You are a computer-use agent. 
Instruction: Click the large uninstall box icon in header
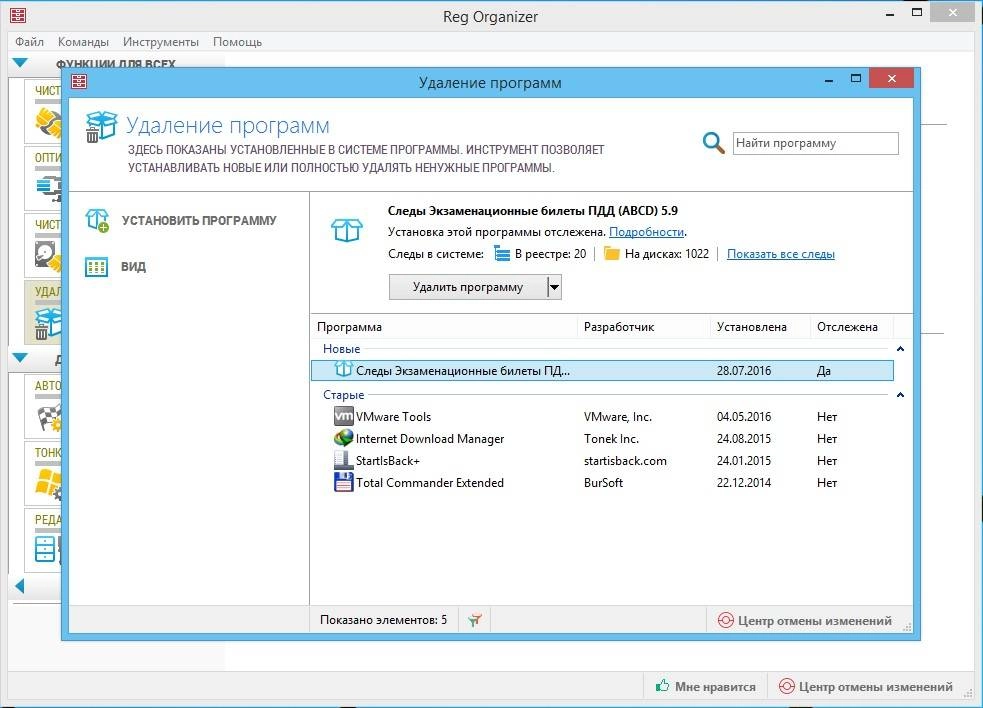point(101,127)
